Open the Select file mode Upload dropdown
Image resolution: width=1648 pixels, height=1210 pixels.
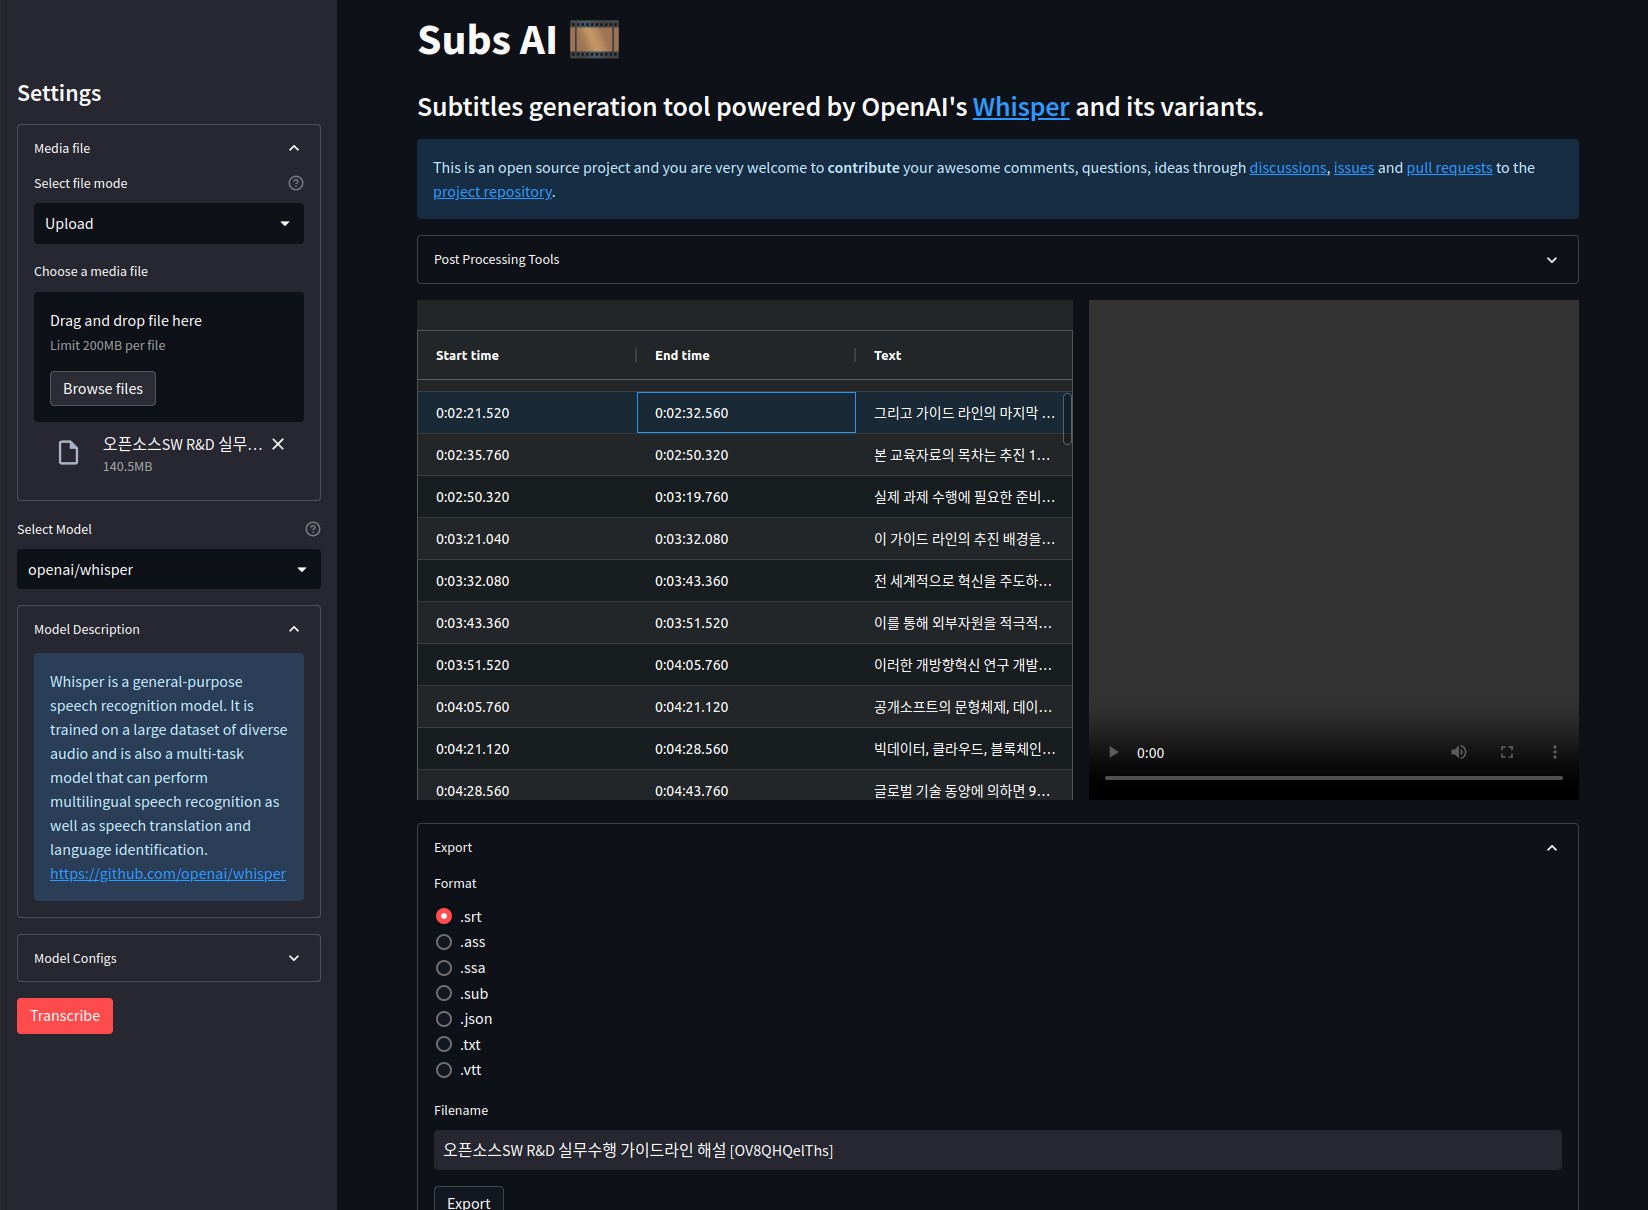point(168,224)
